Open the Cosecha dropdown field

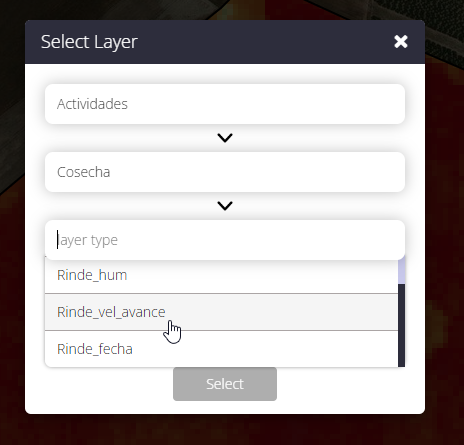pos(225,172)
